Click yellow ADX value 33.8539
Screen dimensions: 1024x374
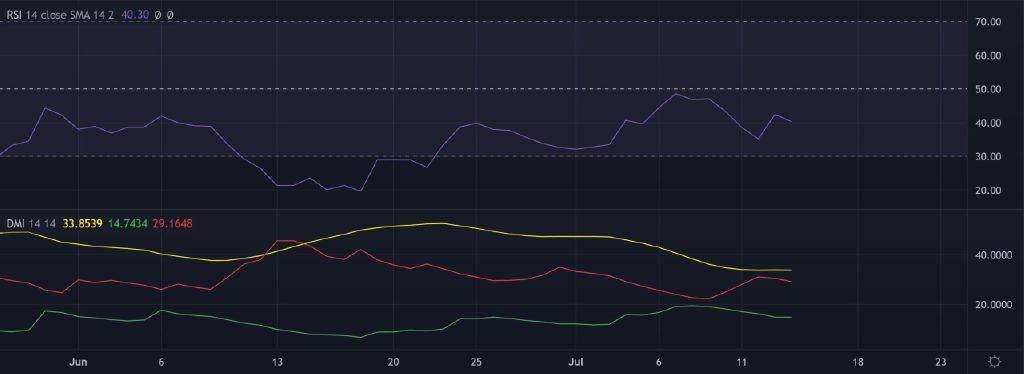pyautogui.click(x=82, y=223)
